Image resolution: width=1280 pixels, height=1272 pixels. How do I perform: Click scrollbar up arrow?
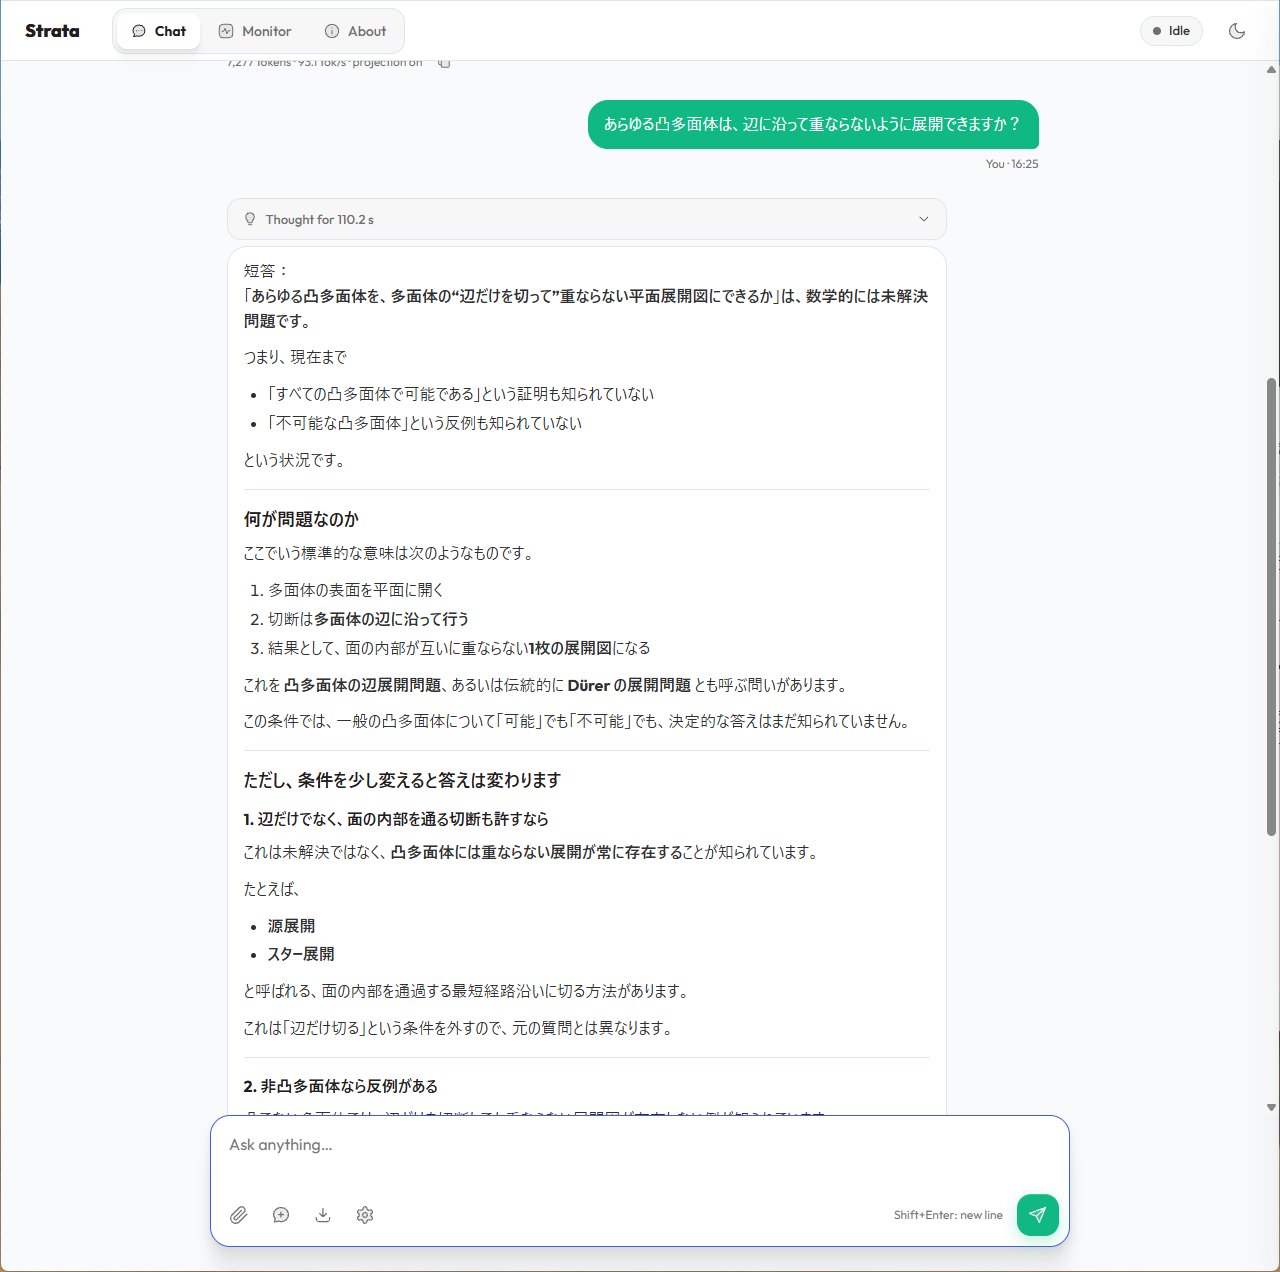coord(1271,70)
